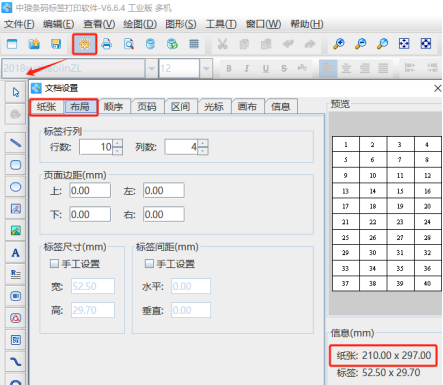Toggle Strikethrough formatting
Image resolution: width=443 pixels, height=385 pixels.
pos(284,68)
